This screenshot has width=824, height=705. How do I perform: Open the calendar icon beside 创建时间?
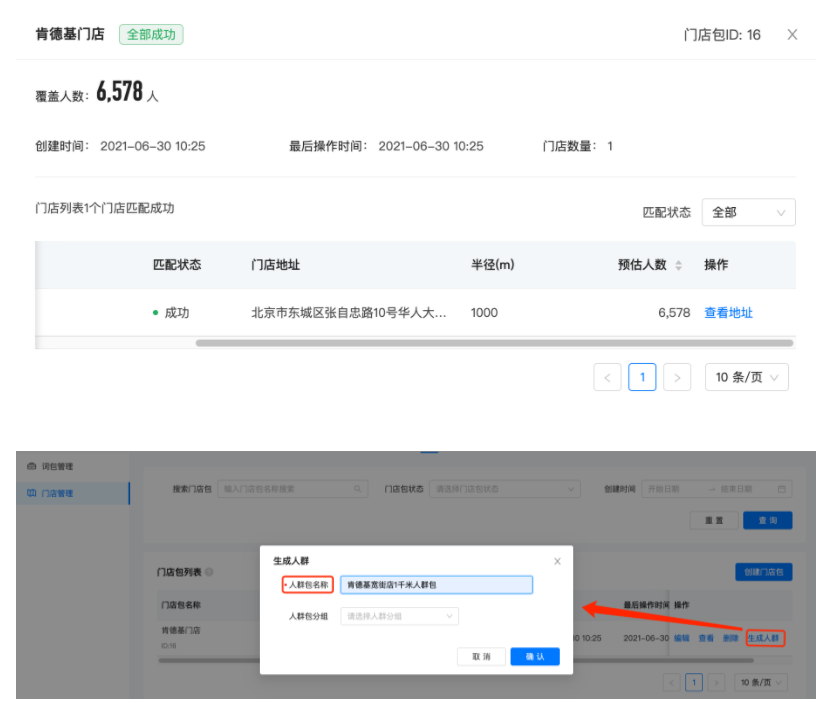point(781,489)
